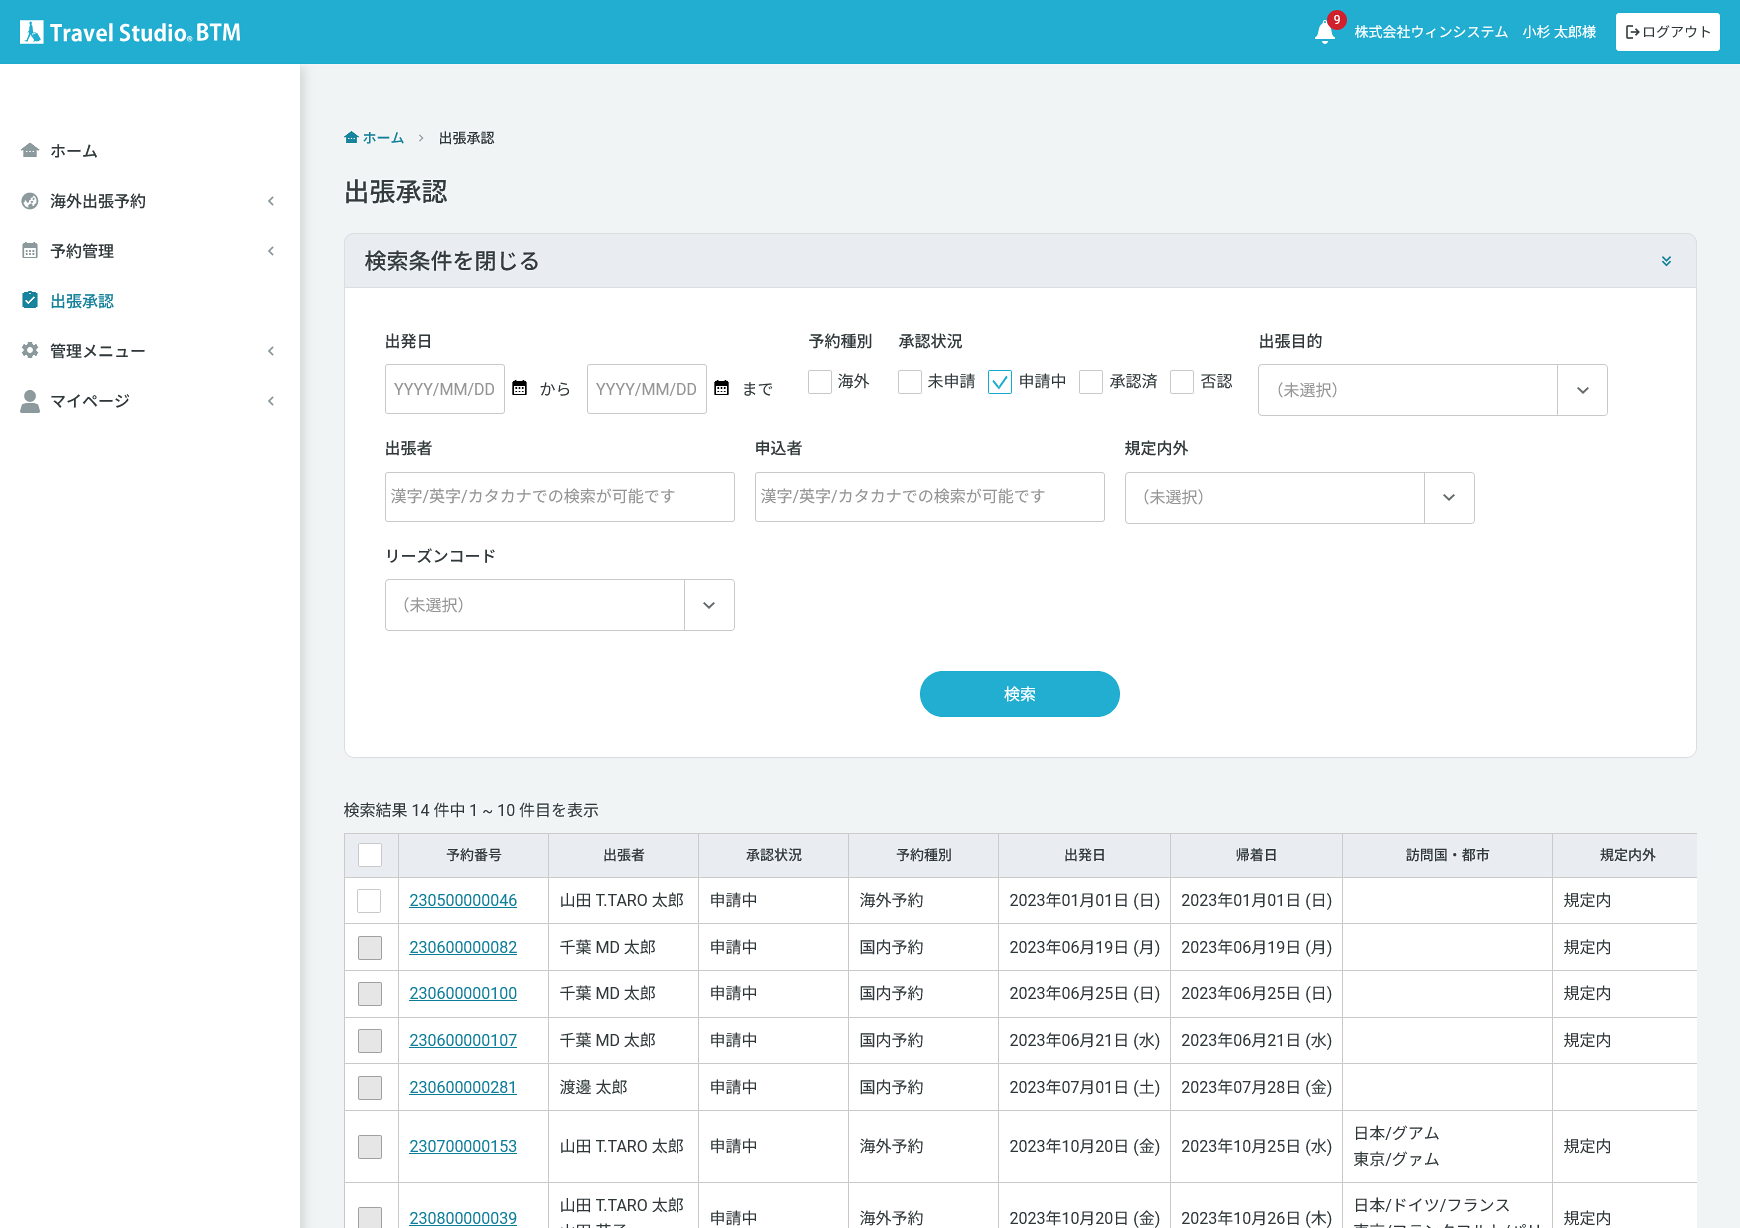Viewport: 1740px width, 1228px height.
Task: Click the ログアウト button
Action: 1667,32
